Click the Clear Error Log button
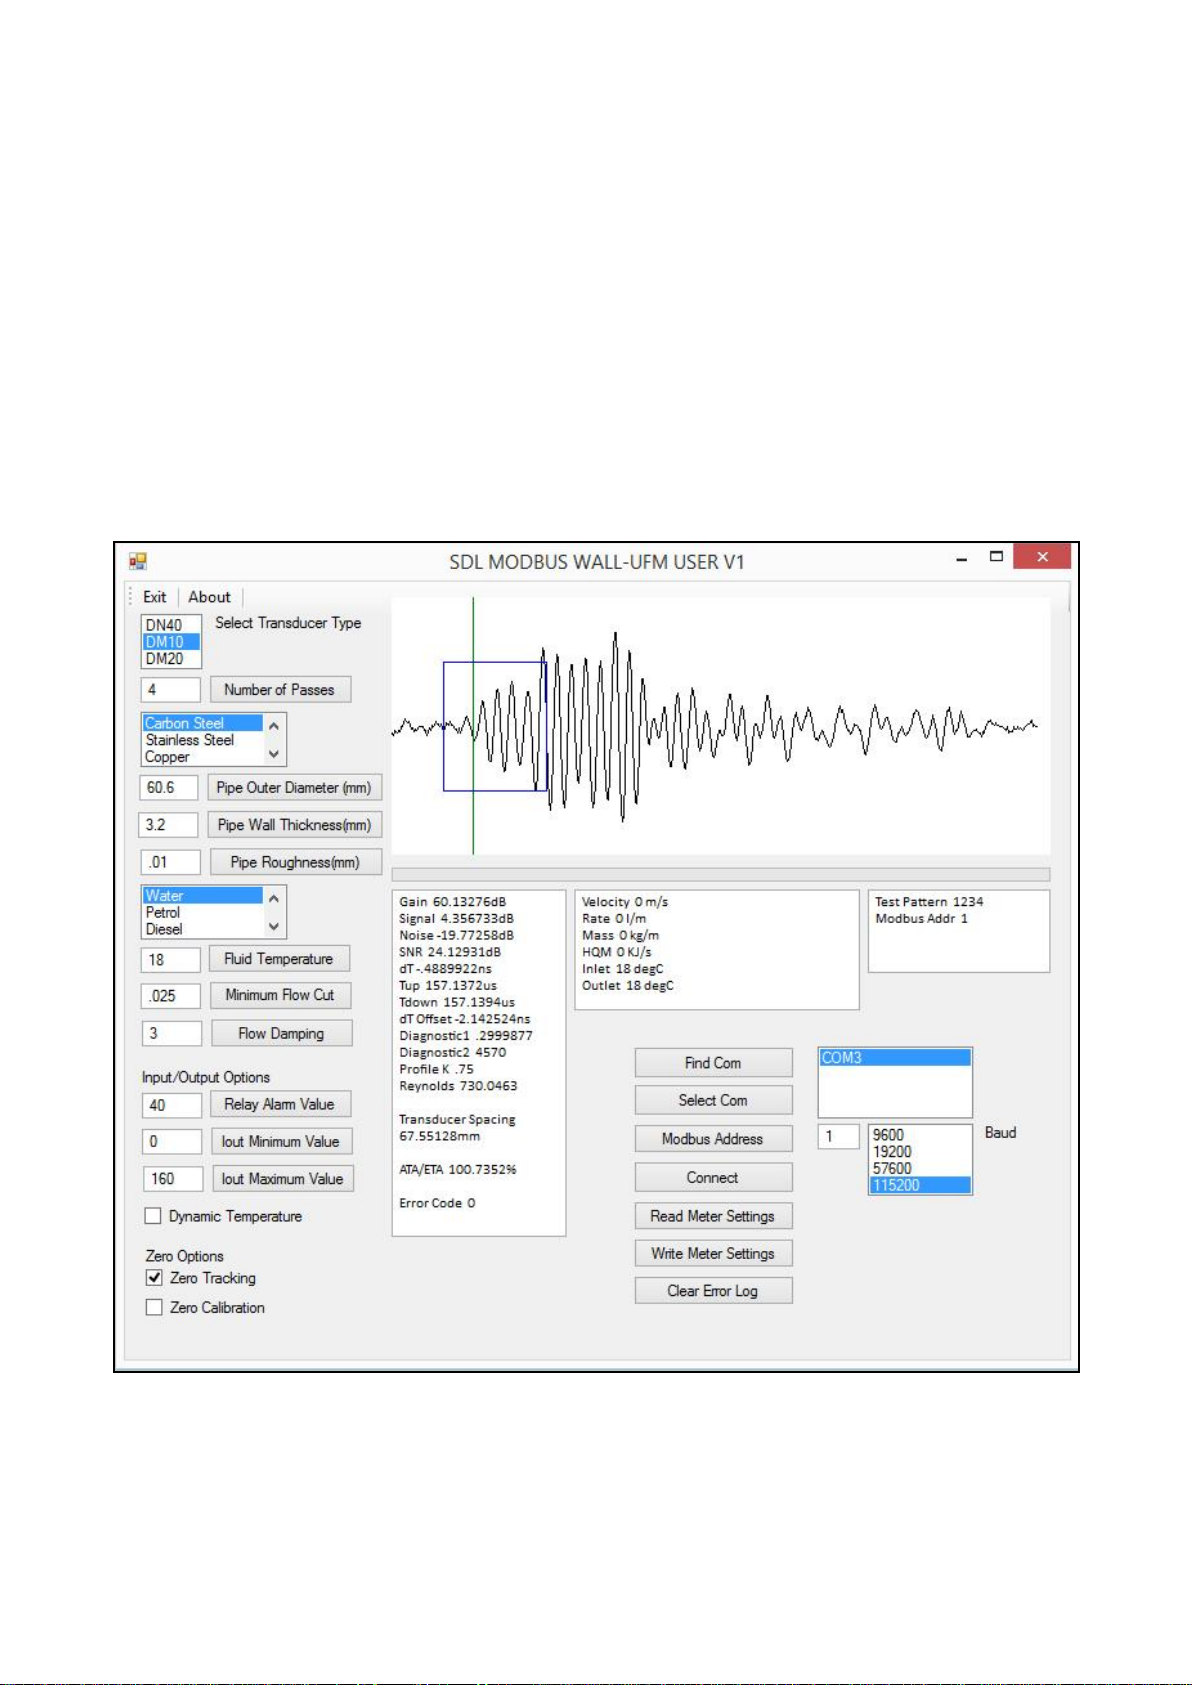Image resolution: width=1192 pixels, height=1685 pixels. (713, 1291)
